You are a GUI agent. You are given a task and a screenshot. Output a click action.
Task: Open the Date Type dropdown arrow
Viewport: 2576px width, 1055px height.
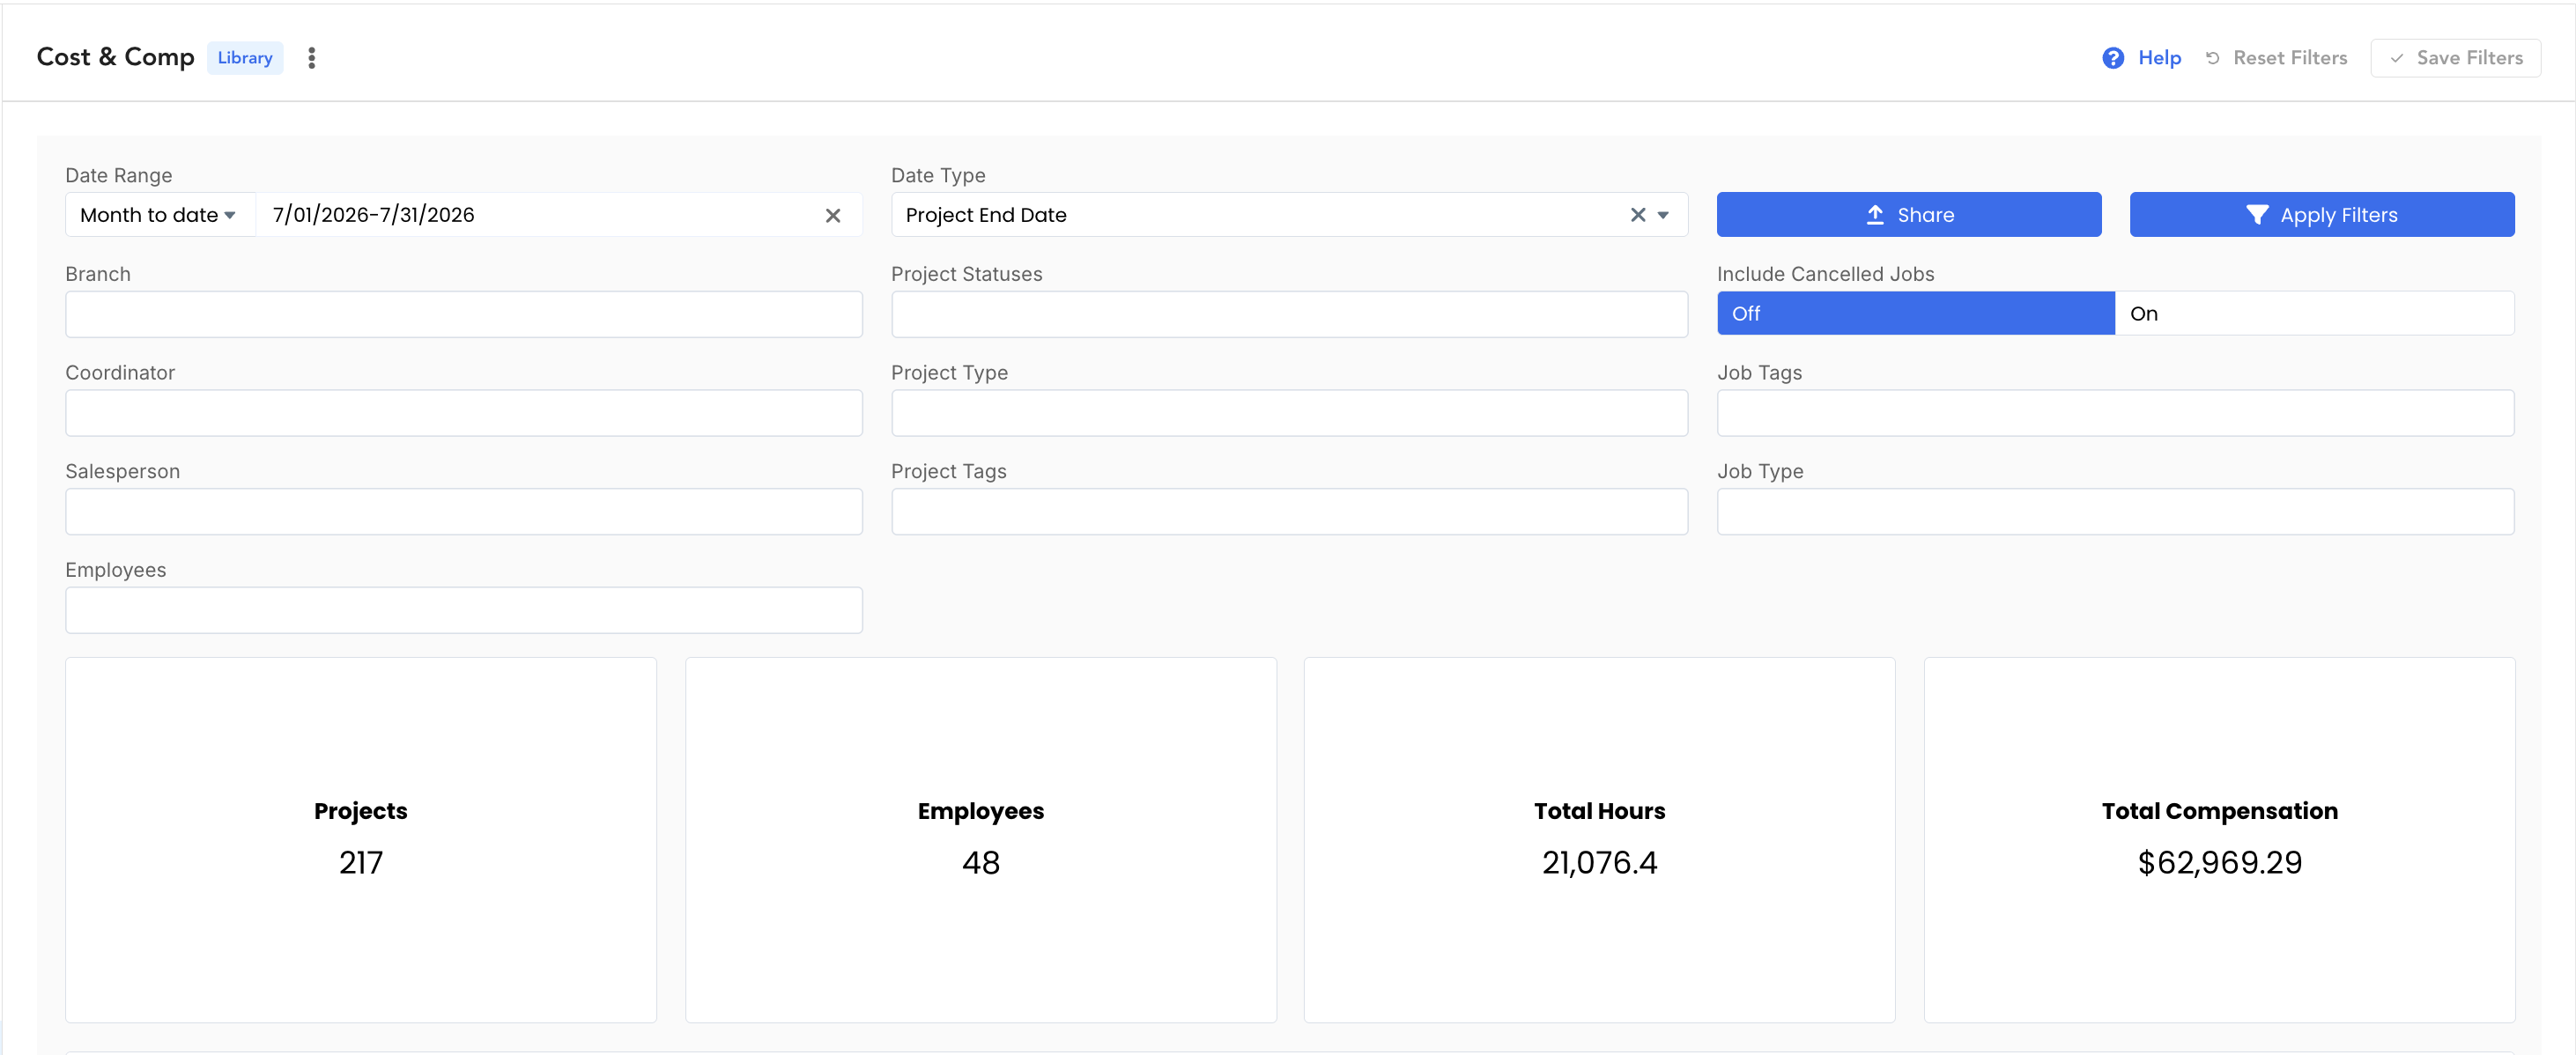pyautogui.click(x=1663, y=215)
